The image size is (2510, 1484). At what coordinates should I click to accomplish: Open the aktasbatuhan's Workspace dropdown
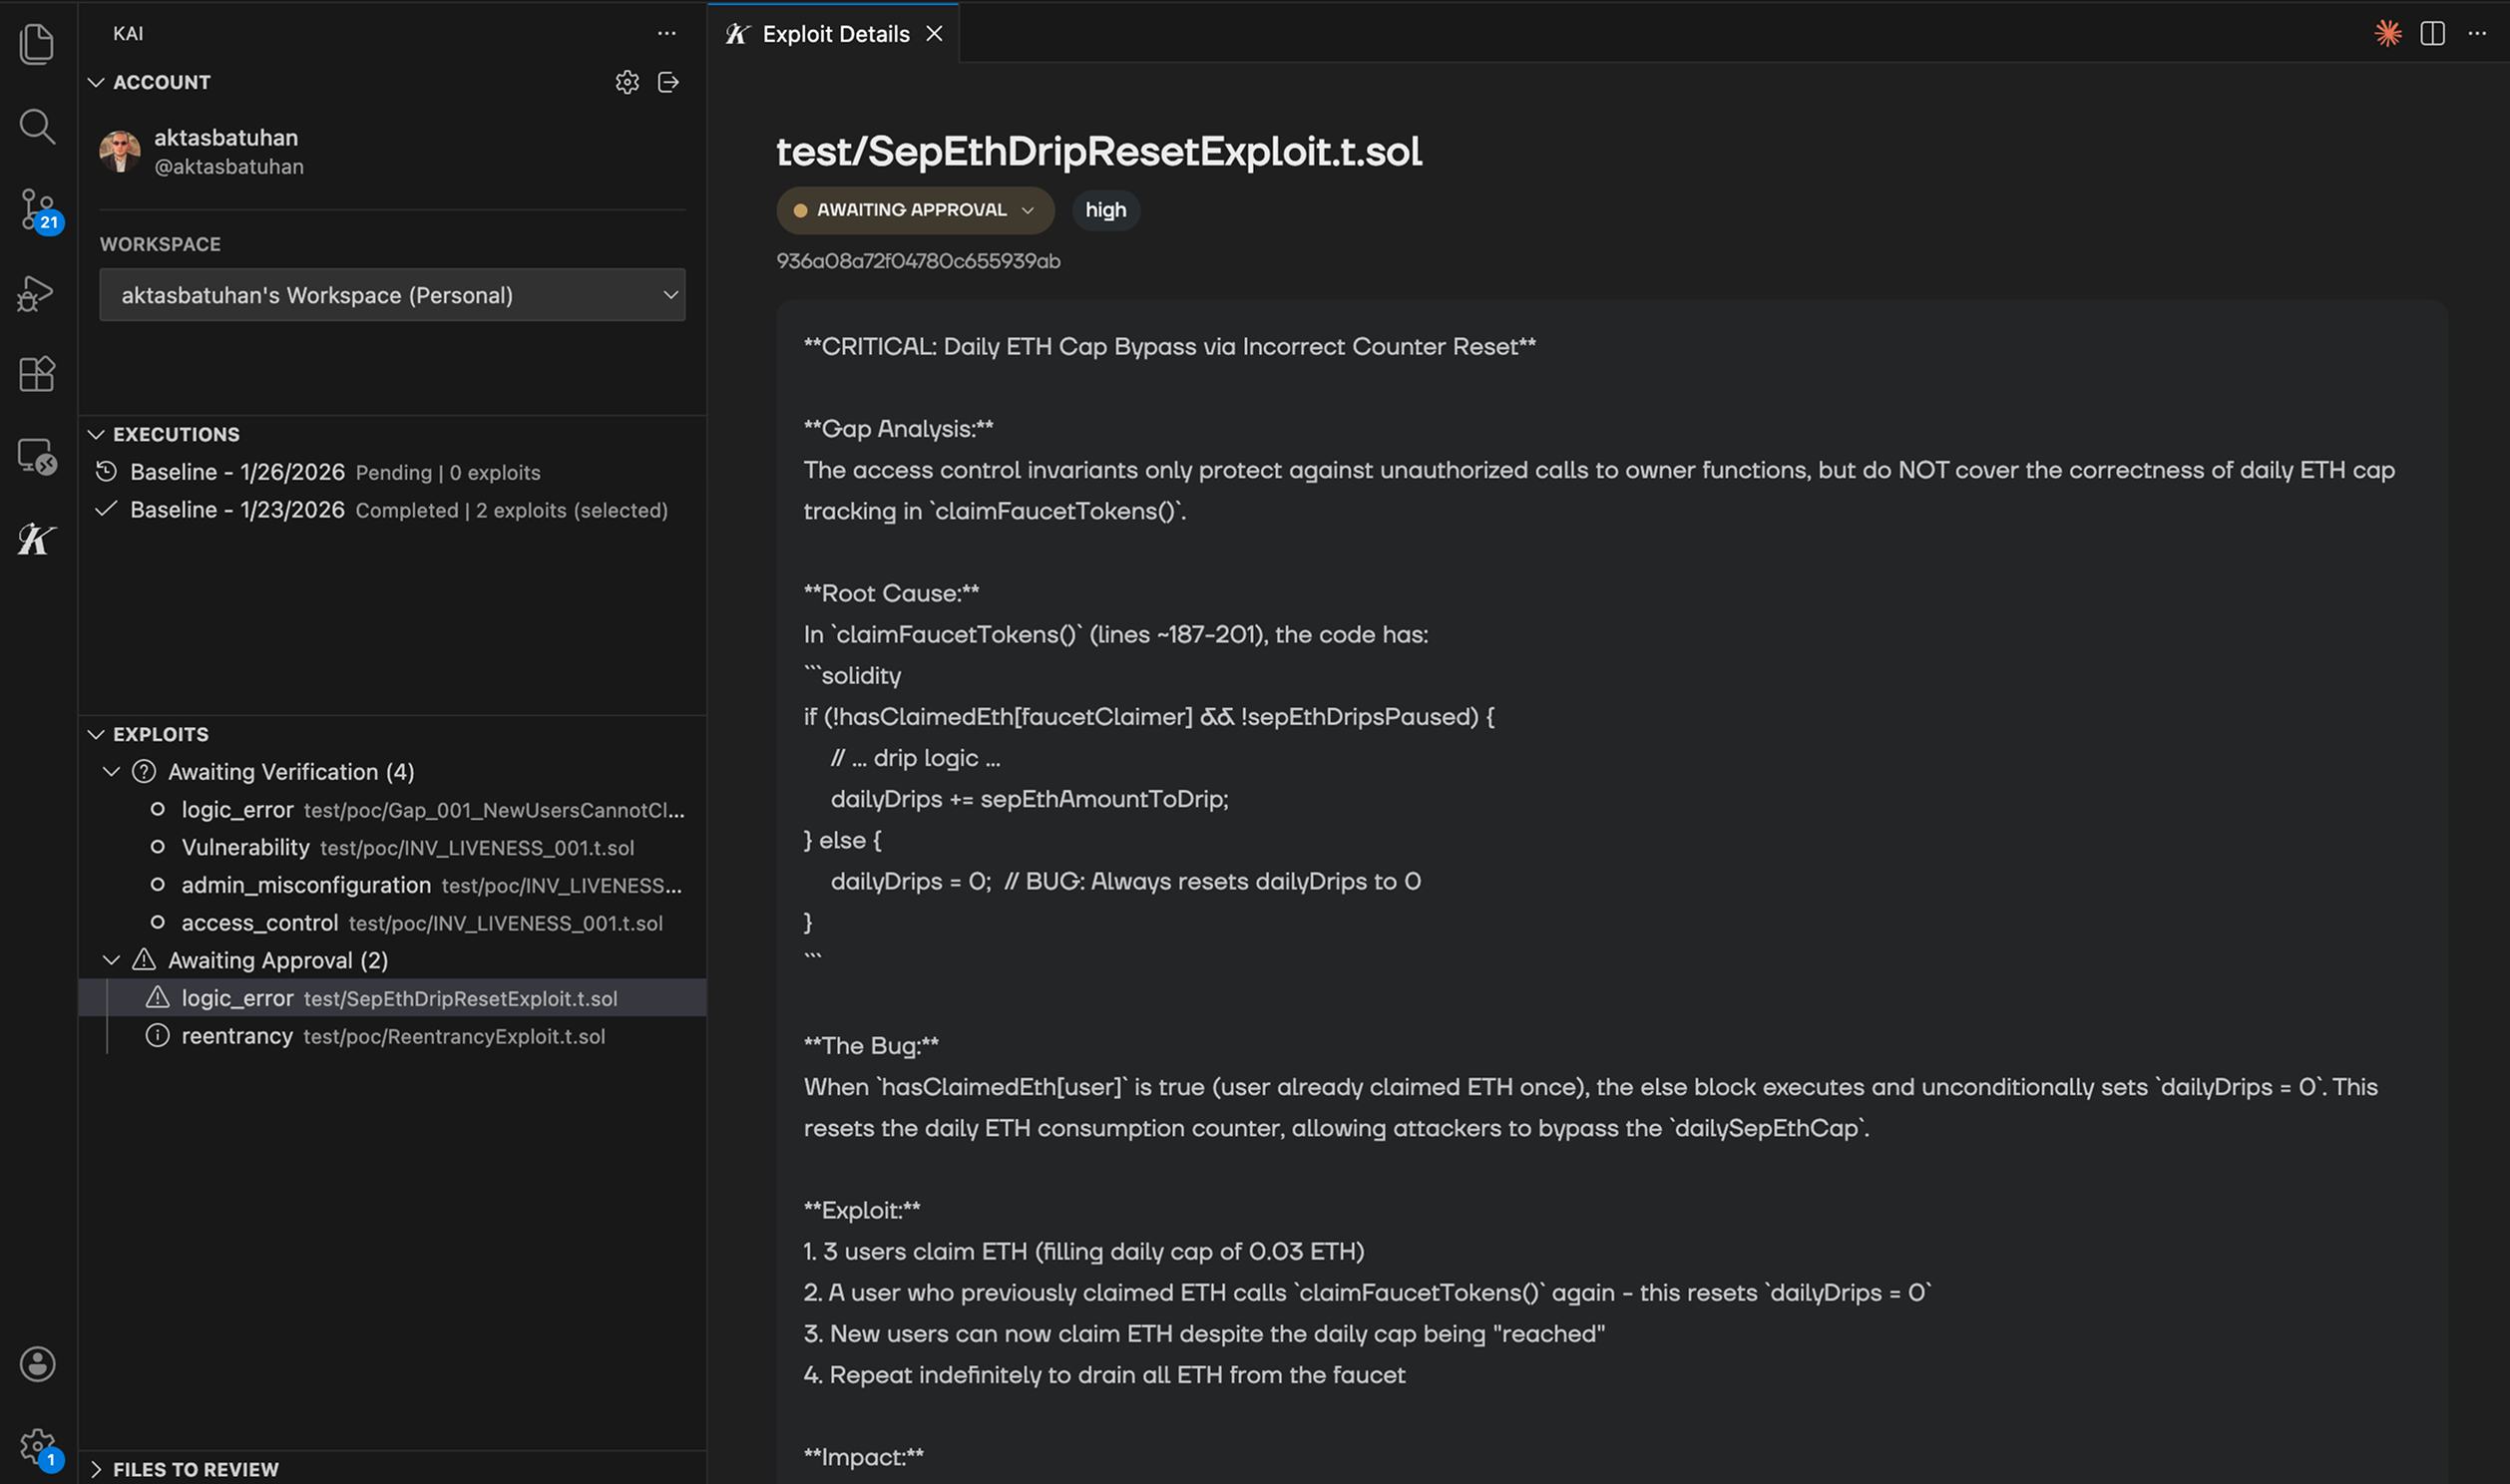coord(392,295)
